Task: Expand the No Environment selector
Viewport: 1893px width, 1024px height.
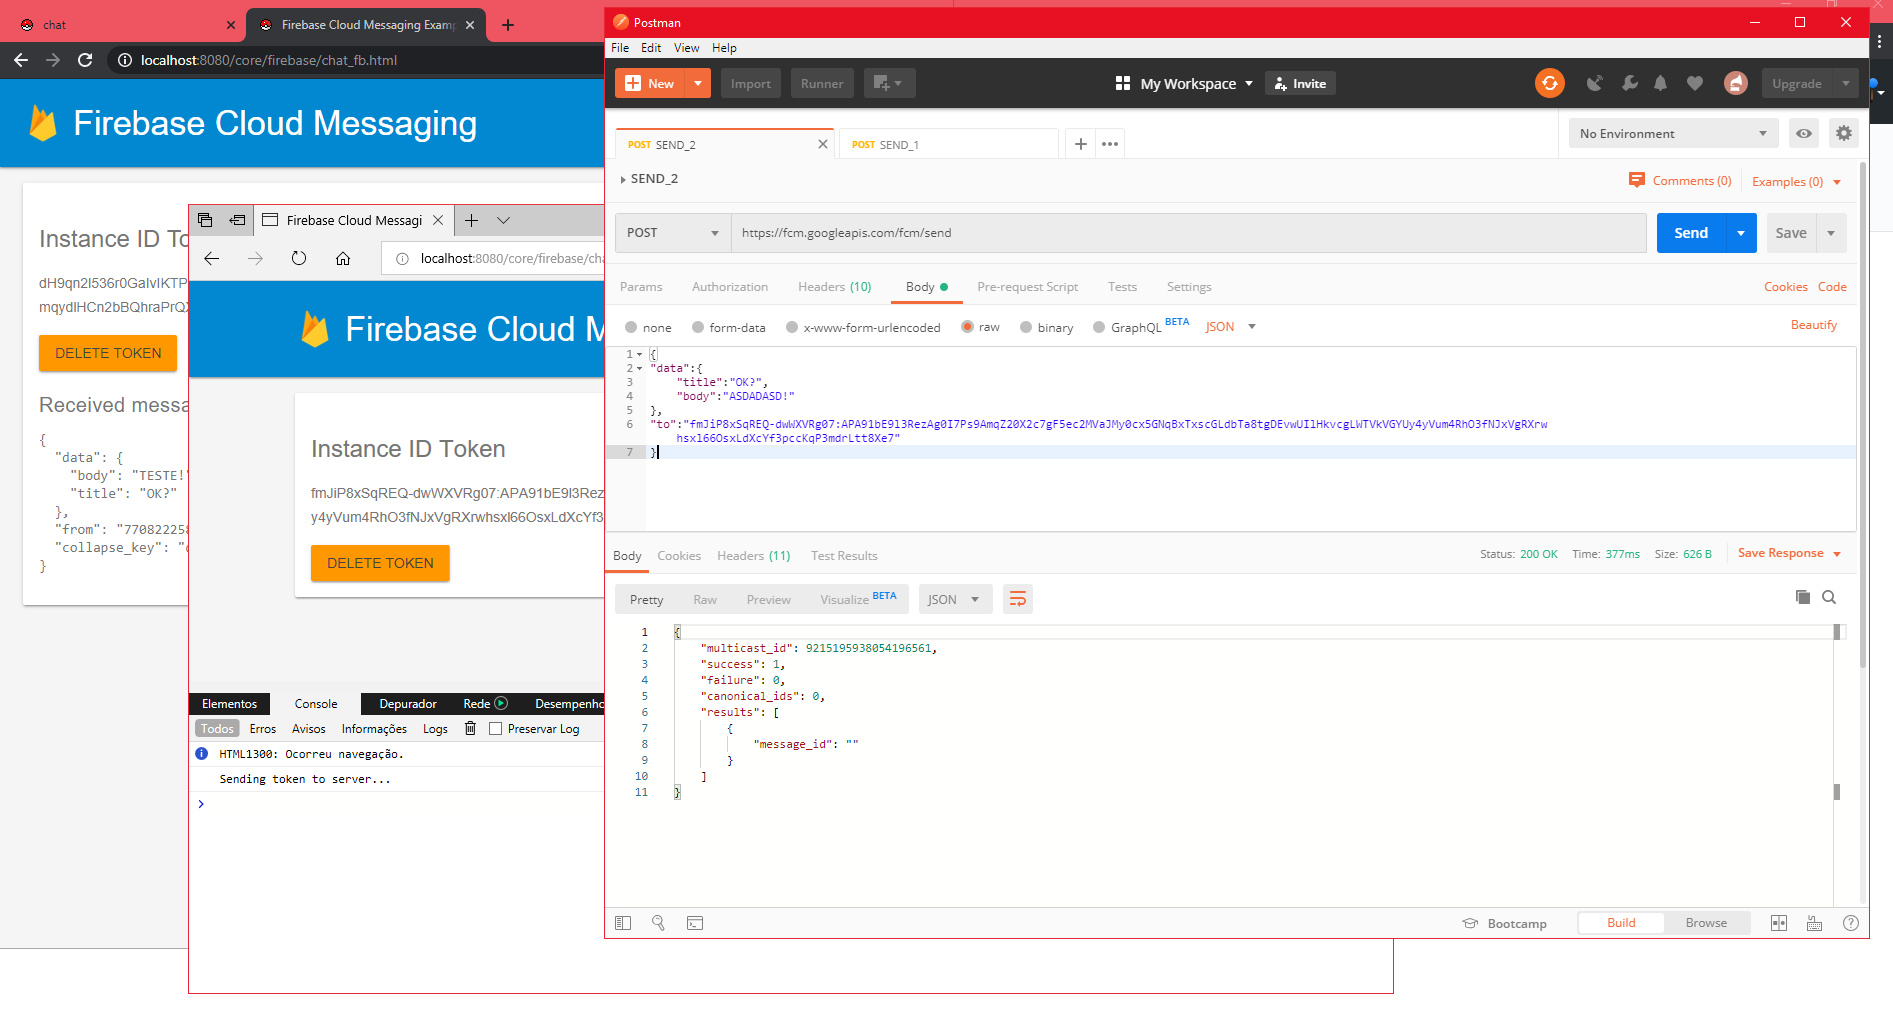Action: [x=1673, y=133]
